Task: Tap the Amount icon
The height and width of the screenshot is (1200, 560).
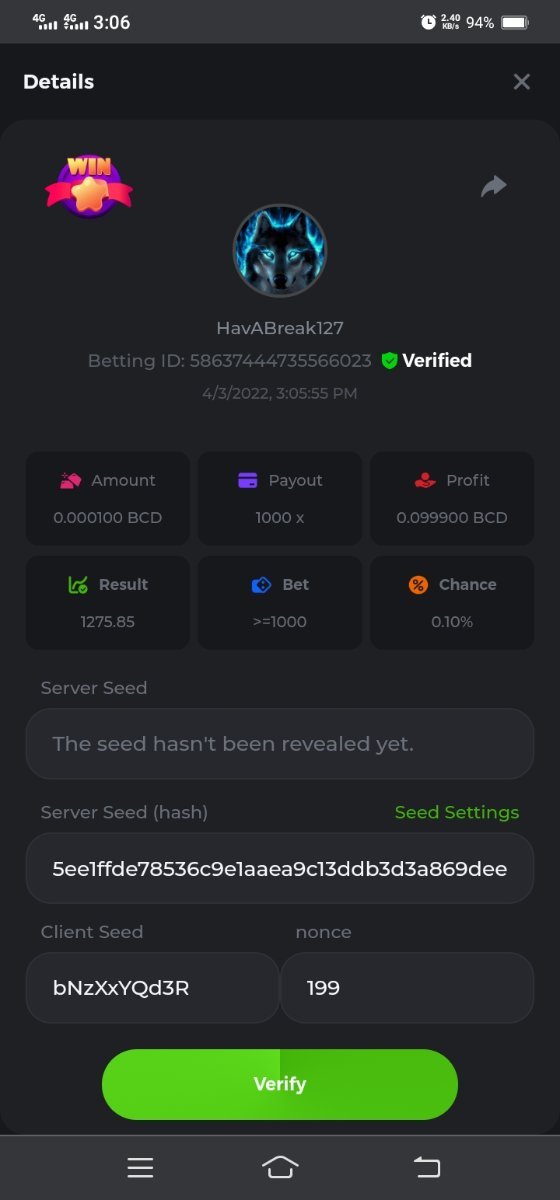Action: tap(70, 480)
